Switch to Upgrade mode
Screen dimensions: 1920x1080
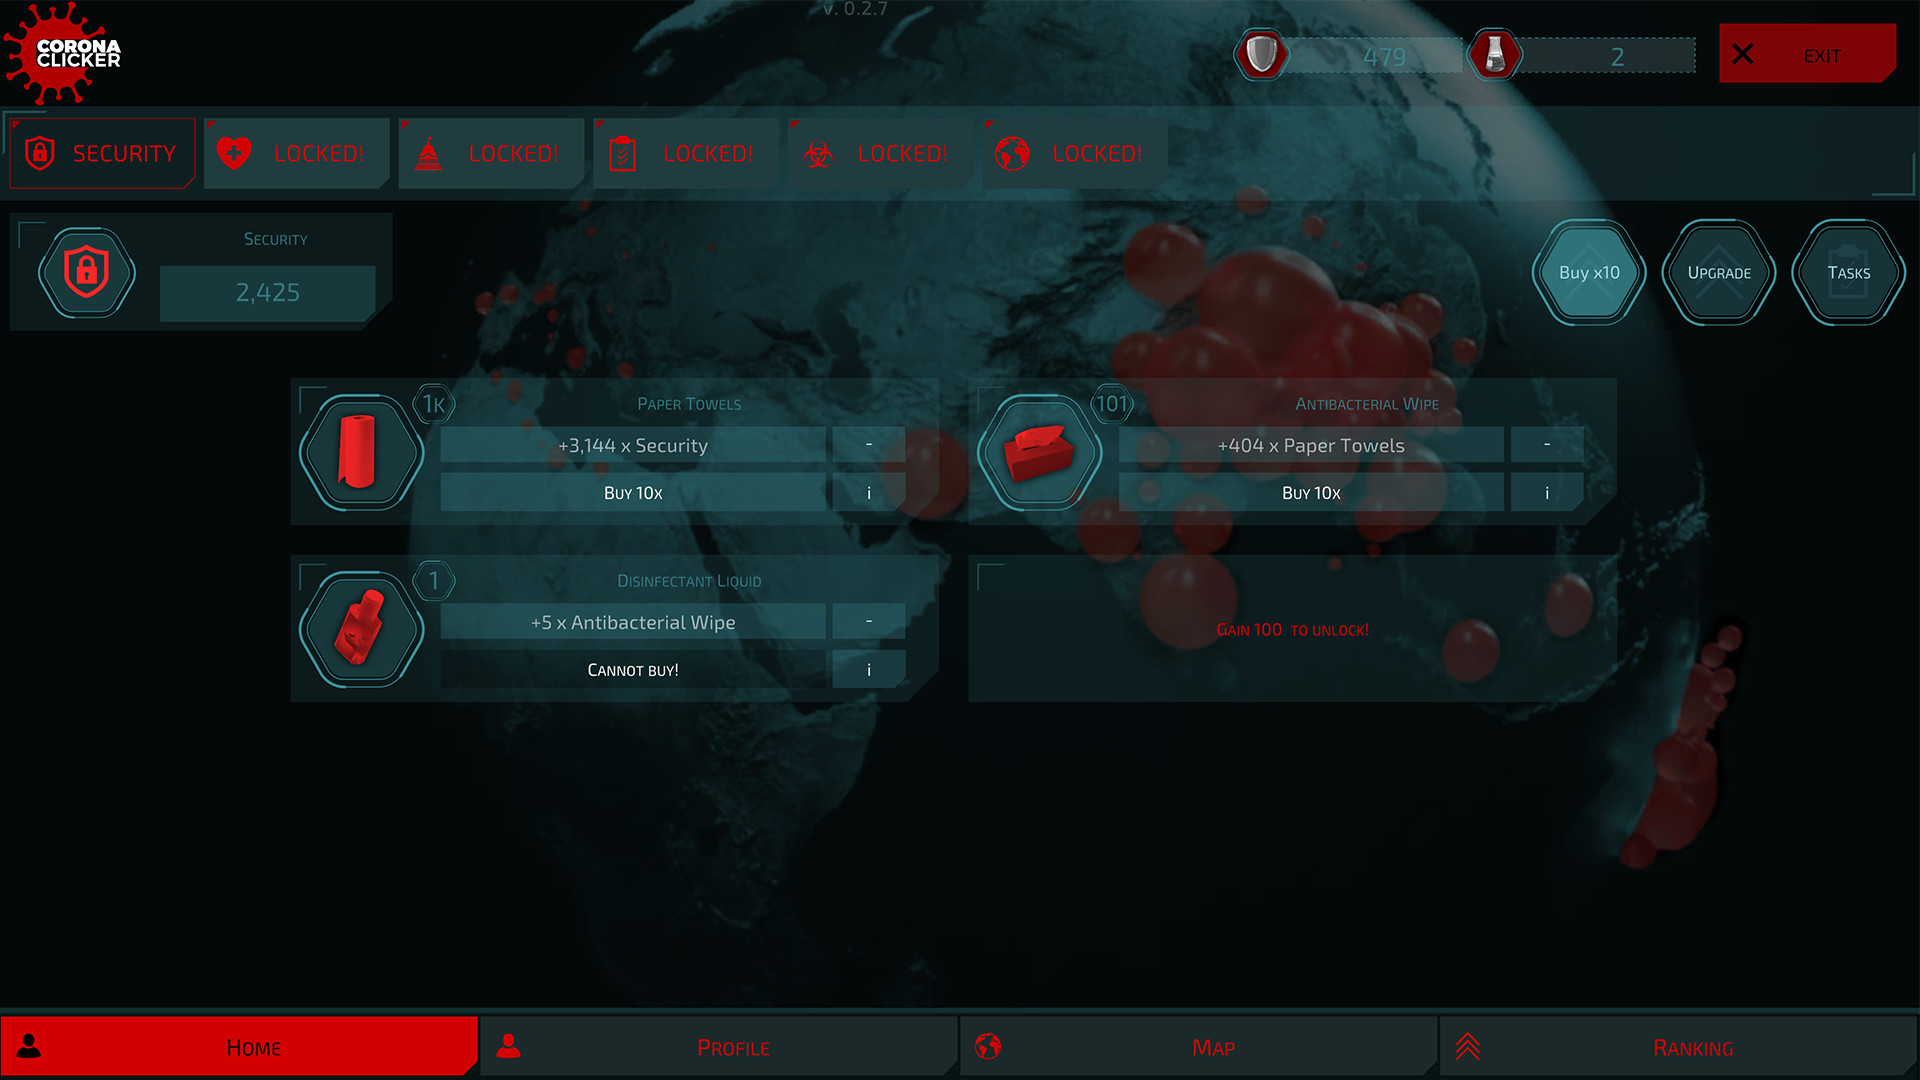point(1718,272)
